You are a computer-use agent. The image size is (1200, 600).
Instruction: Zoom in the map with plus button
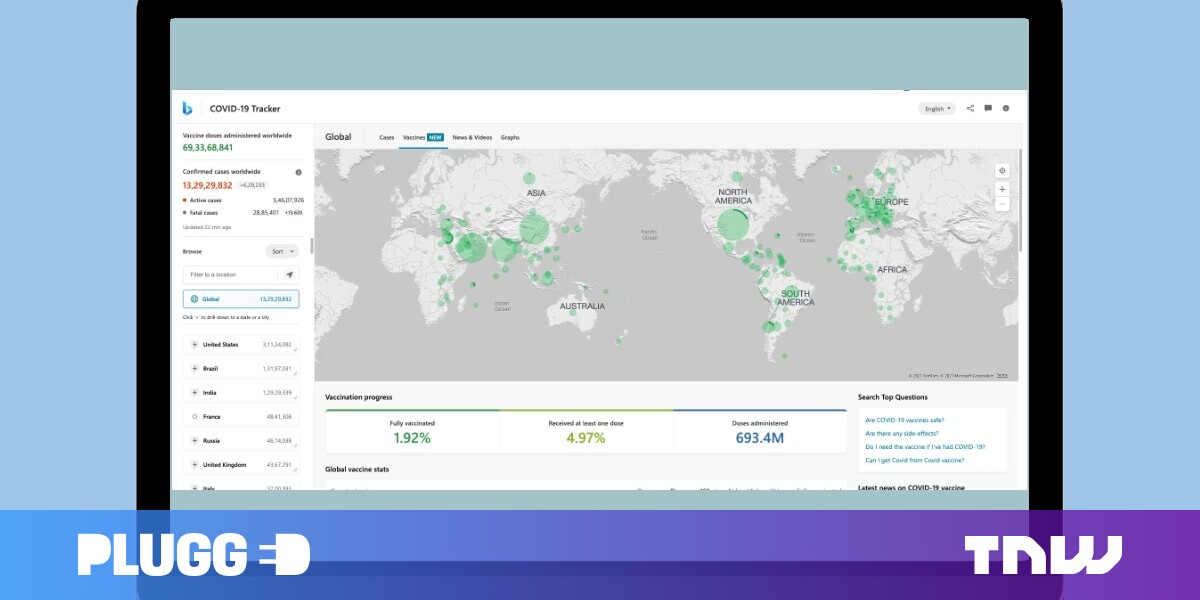(x=1002, y=189)
